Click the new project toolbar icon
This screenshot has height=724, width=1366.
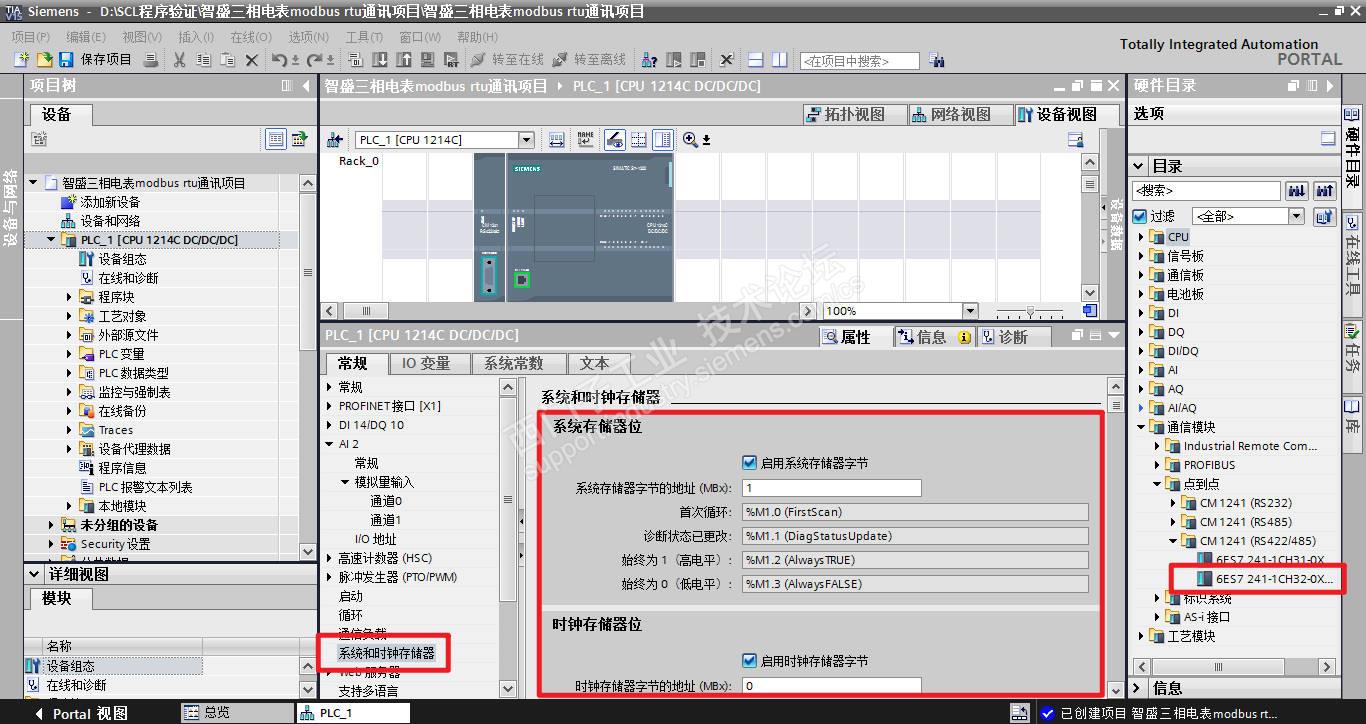coord(21,60)
